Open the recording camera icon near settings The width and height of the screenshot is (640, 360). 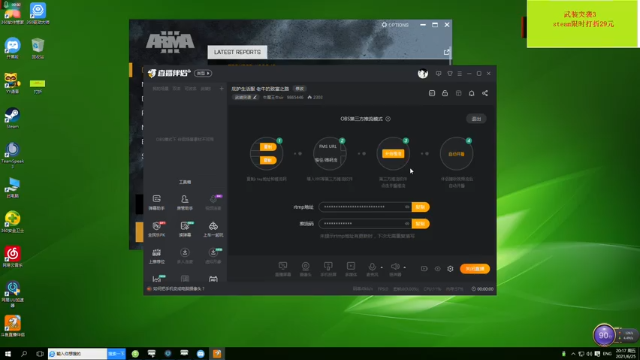[x=424, y=269]
